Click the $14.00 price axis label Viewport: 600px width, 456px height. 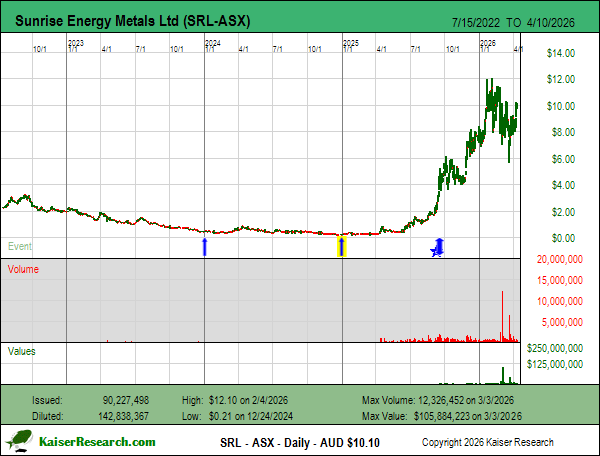click(x=561, y=53)
